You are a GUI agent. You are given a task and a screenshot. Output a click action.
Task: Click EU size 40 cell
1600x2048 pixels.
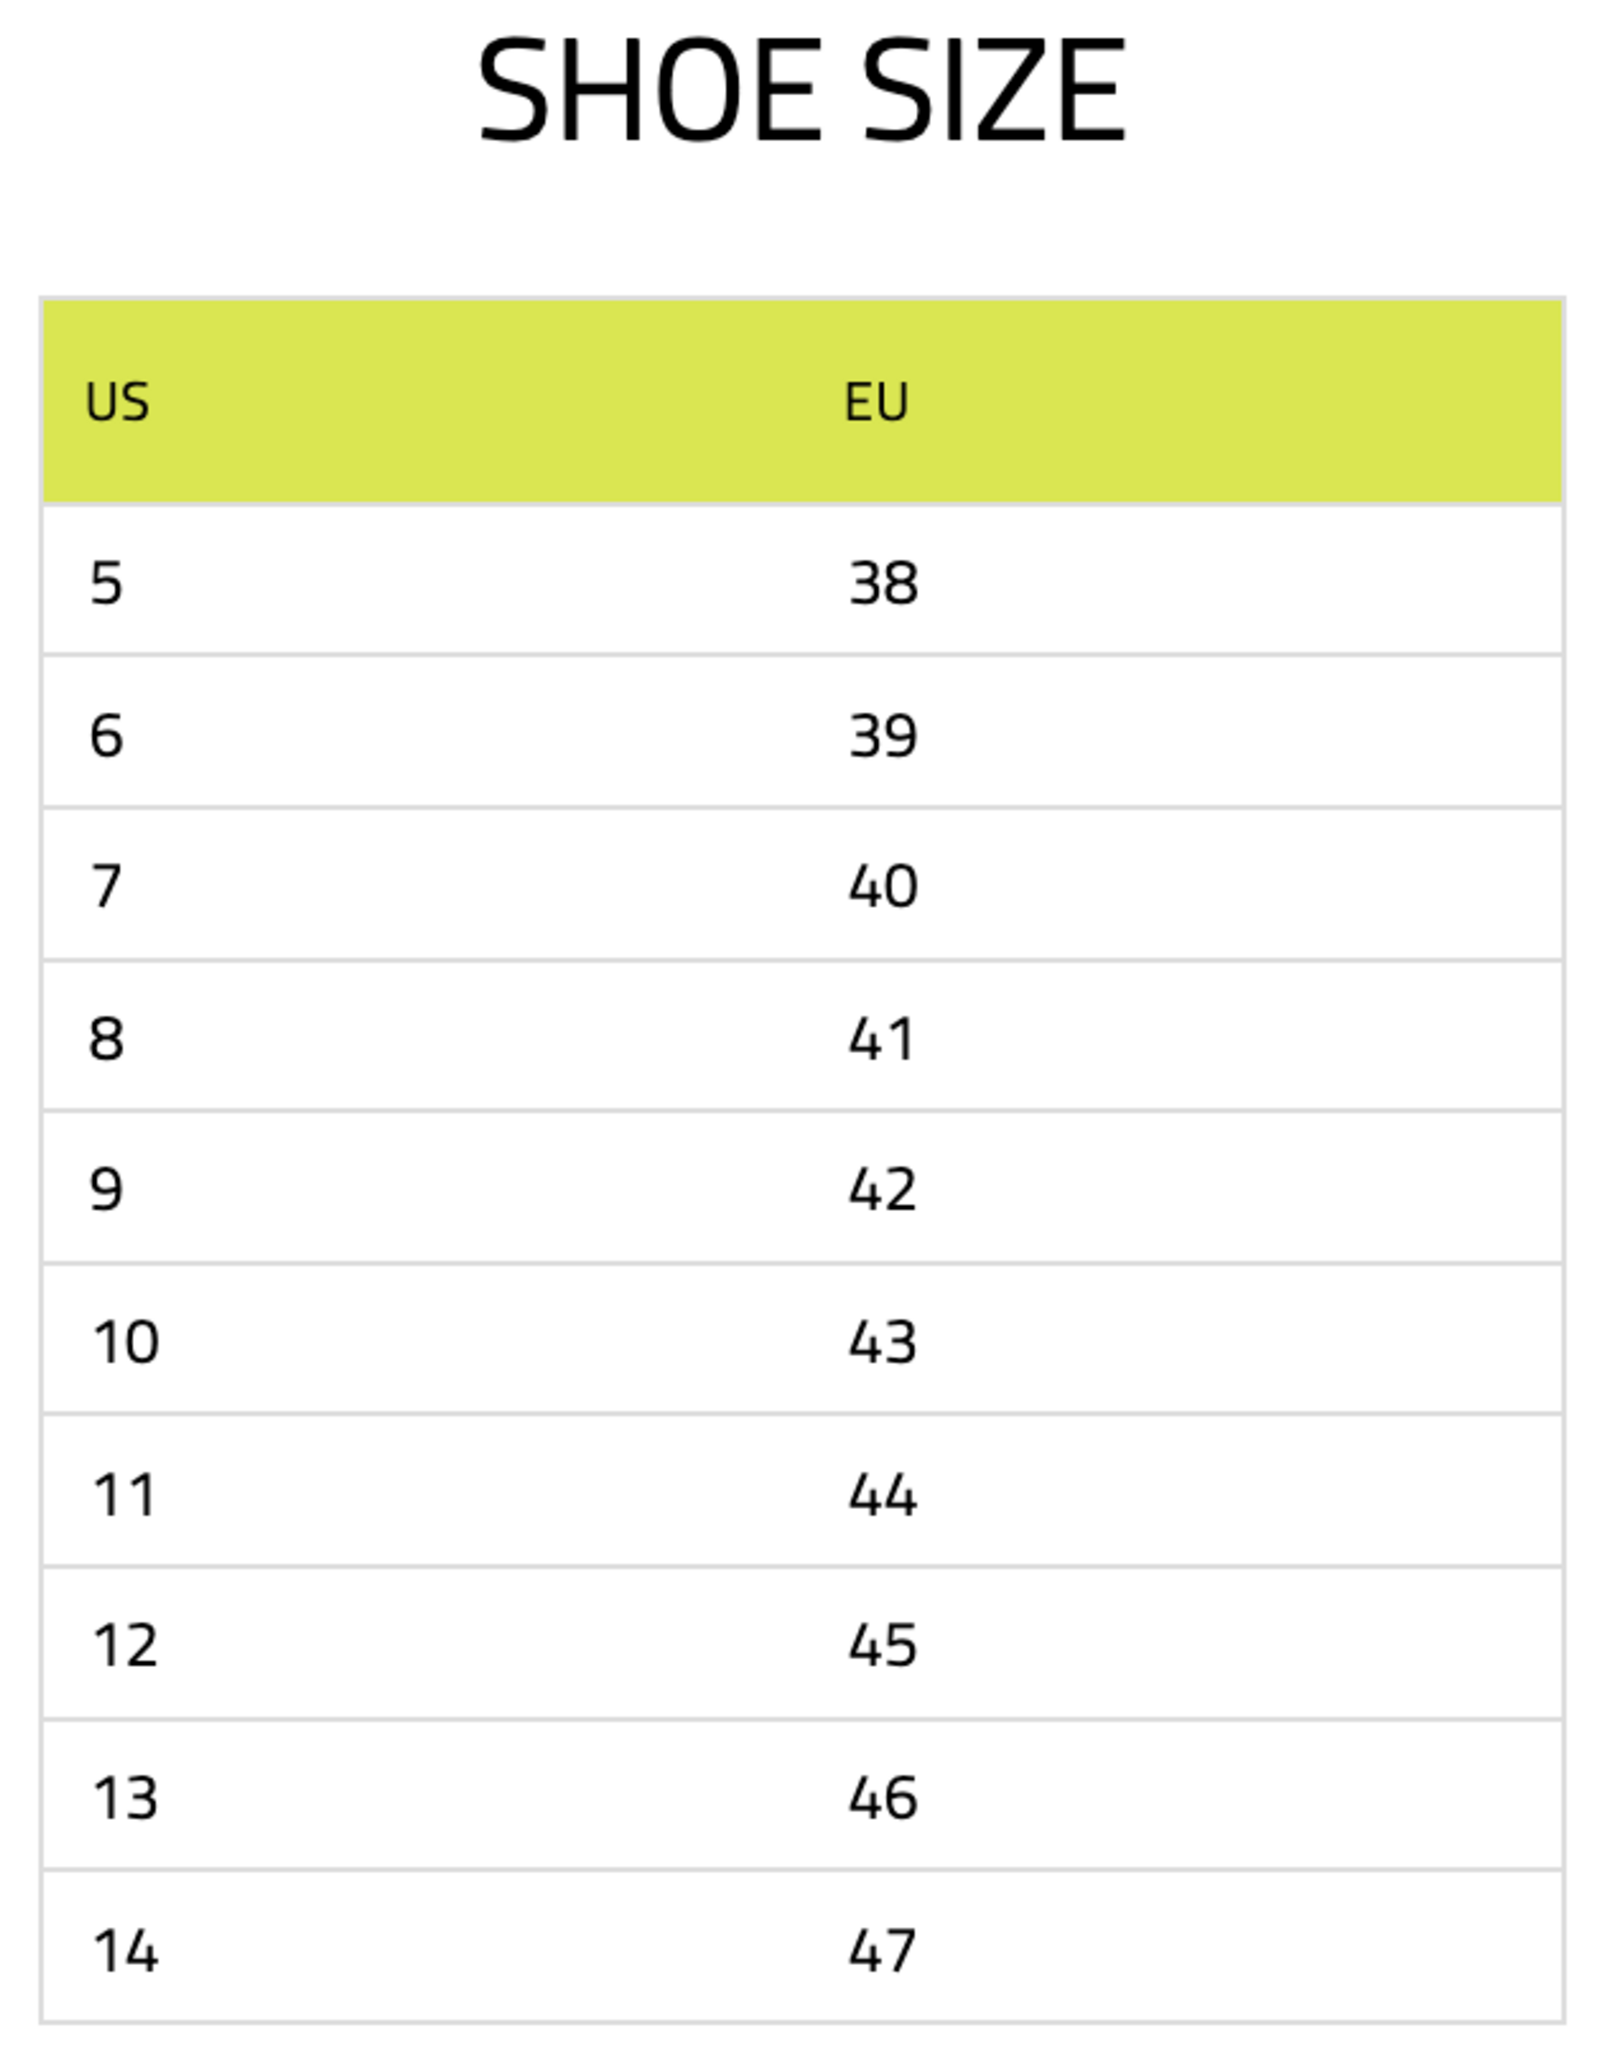tap(883, 886)
